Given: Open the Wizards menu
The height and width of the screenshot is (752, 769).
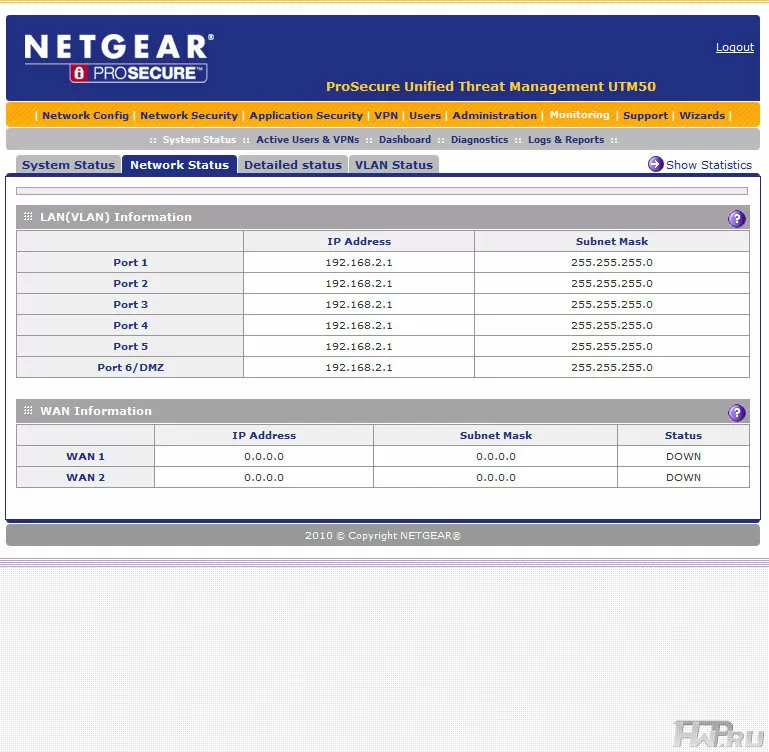Looking at the screenshot, I should coord(702,115).
